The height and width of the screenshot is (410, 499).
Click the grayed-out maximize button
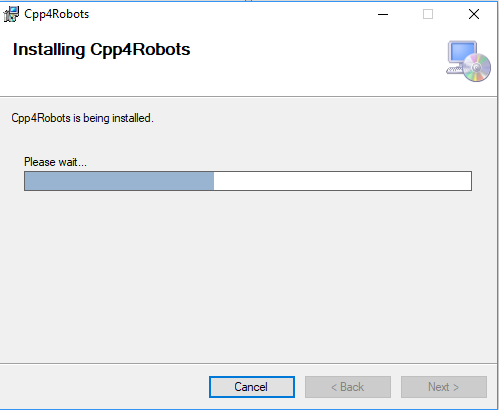pyautogui.click(x=428, y=14)
